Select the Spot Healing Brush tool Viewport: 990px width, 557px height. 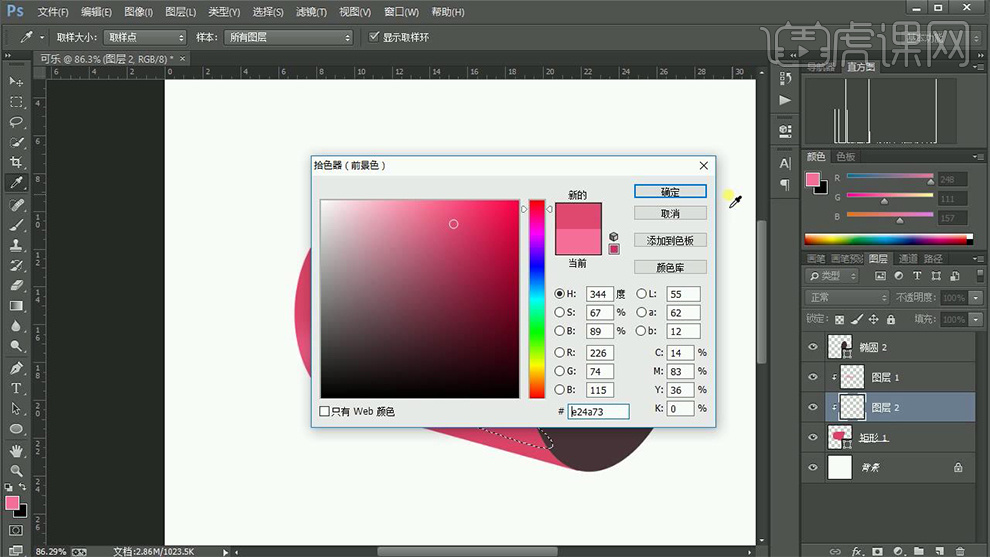pos(16,205)
